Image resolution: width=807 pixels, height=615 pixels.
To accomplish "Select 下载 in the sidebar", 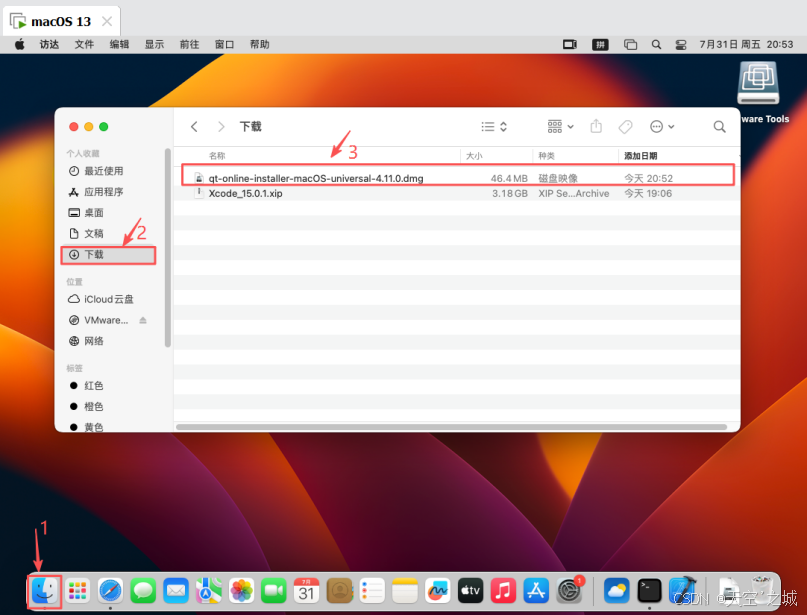I will pyautogui.click(x=108, y=255).
